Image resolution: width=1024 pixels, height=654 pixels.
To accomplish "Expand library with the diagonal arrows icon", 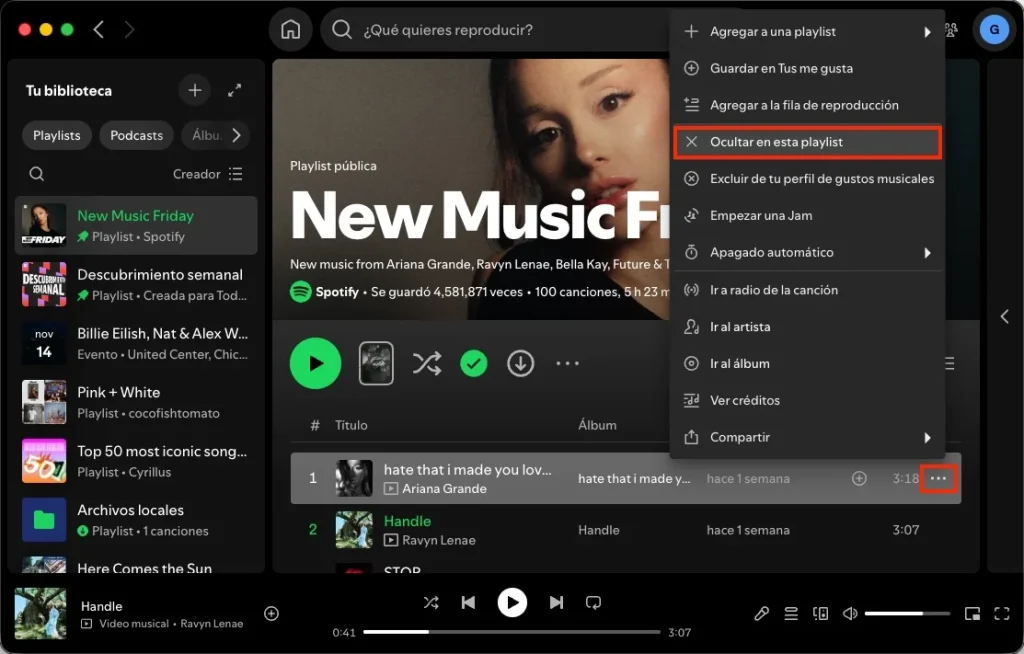I will 234,90.
